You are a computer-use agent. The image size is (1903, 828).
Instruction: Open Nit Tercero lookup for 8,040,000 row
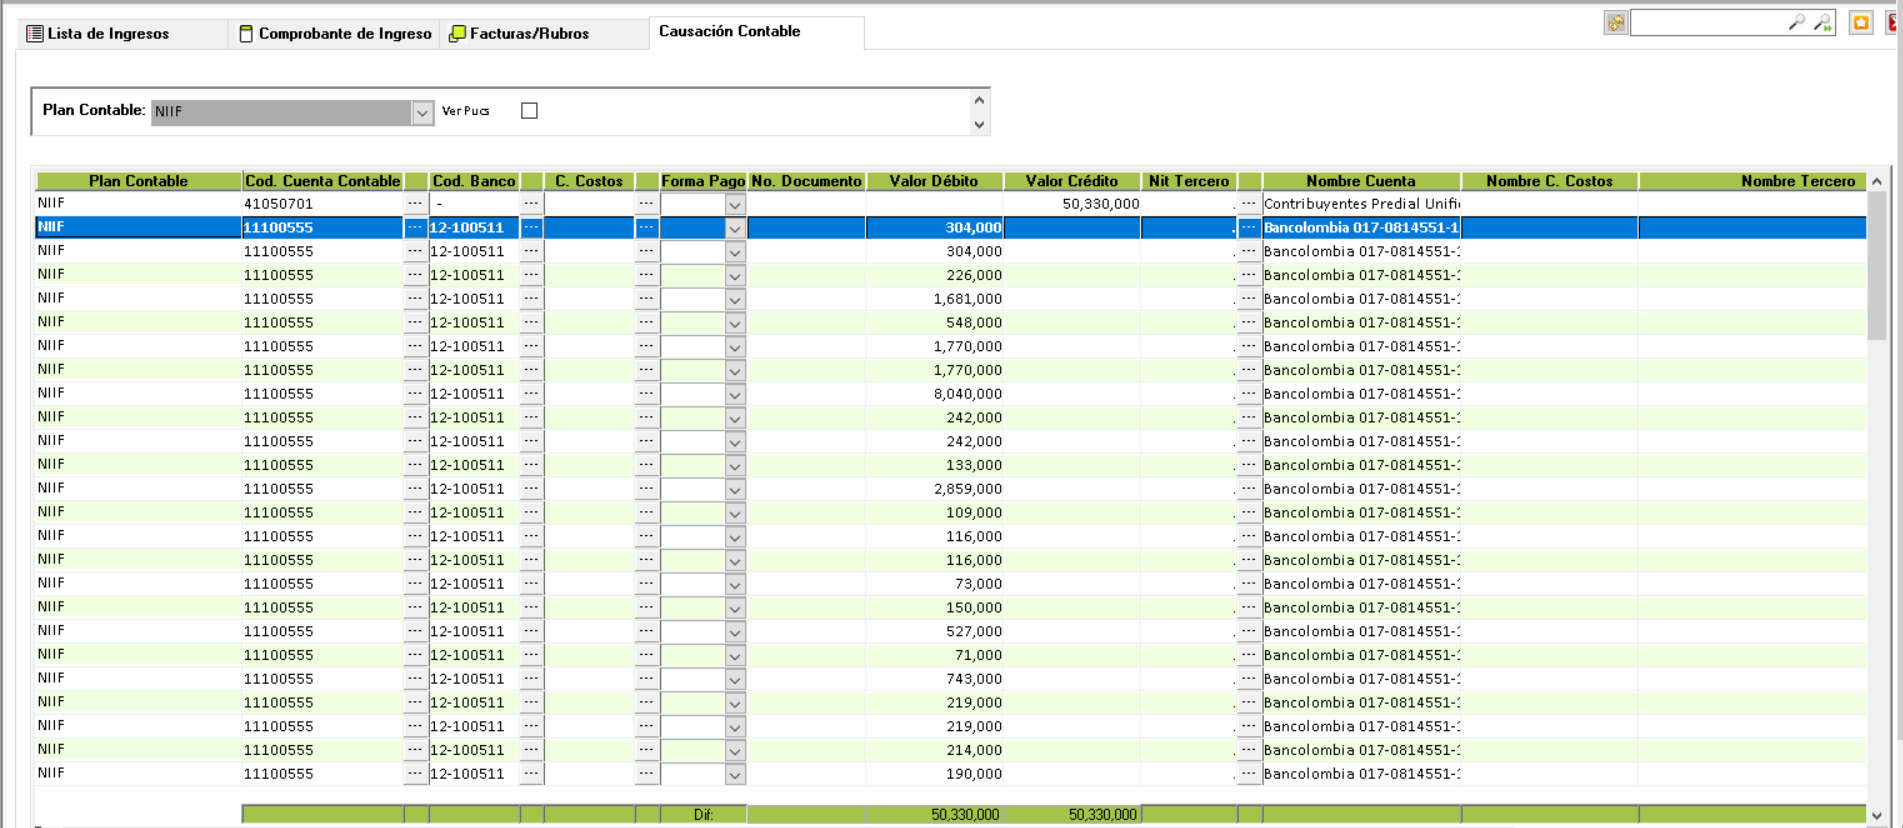1249,394
